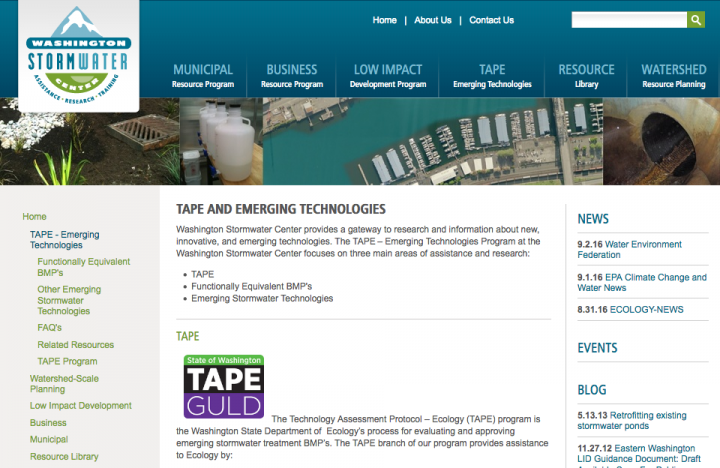Open the Resource Library menu item
This screenshot has height=468, width=720.
point(586,76)
